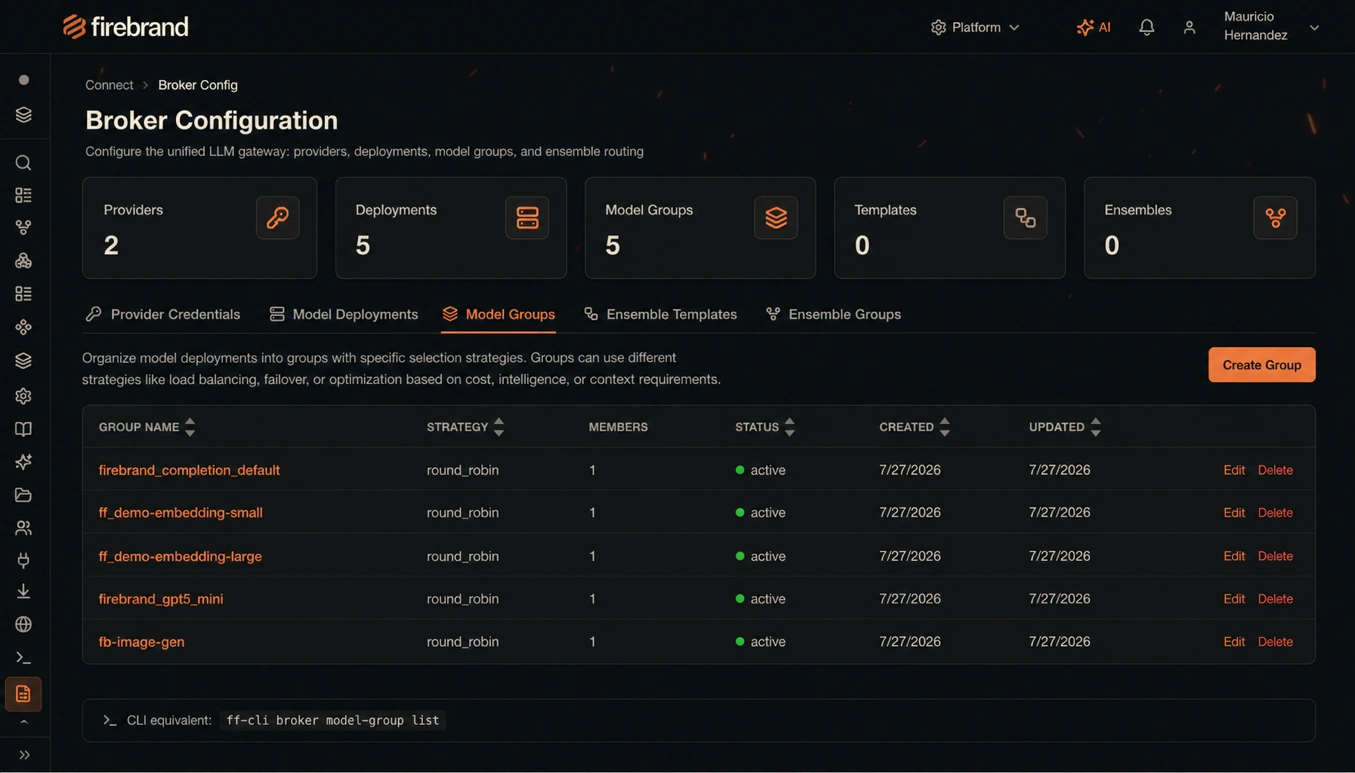
Task: Open the firebrand_gpt5_mini group link
Action: pyautogui.click(x=161, y=599)
